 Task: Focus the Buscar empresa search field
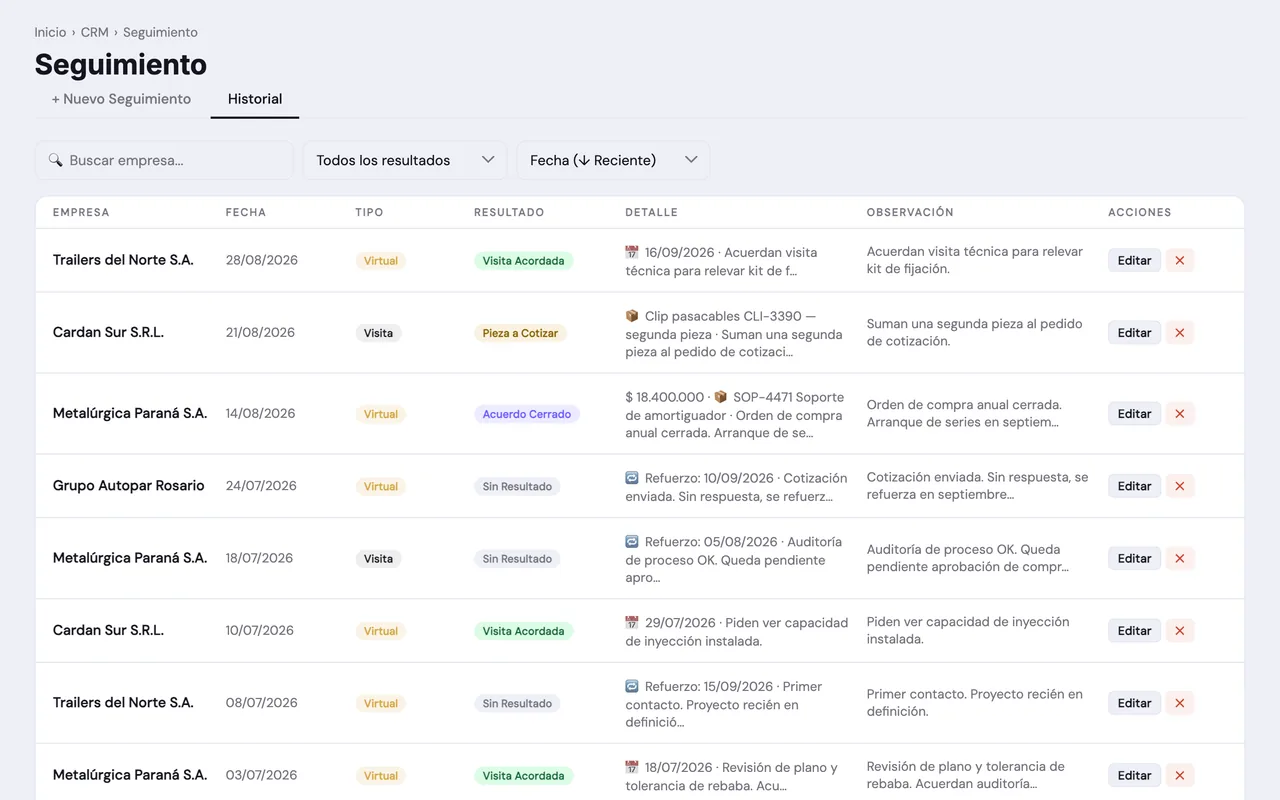165,160
